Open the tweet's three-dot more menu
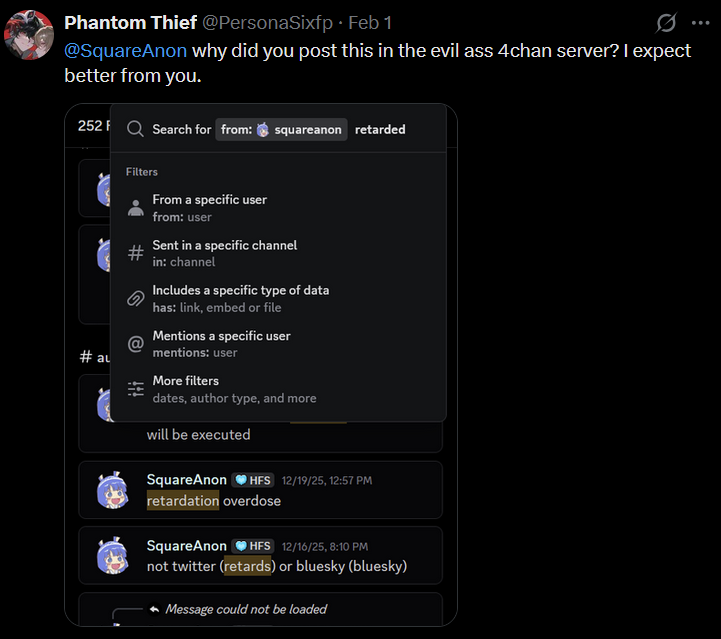This screenshot has width=721, height=639. coord(700,22)
